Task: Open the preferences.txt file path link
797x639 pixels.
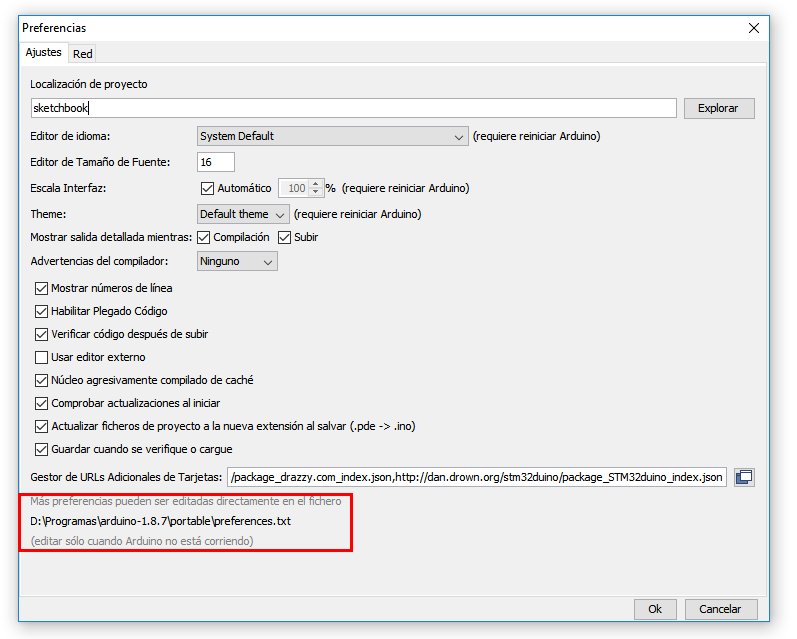Action: (x=161, y=521)
